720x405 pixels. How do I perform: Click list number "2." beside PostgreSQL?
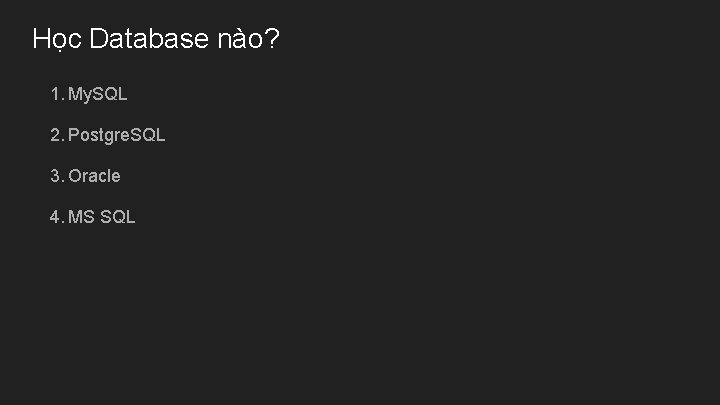[57, 135]
